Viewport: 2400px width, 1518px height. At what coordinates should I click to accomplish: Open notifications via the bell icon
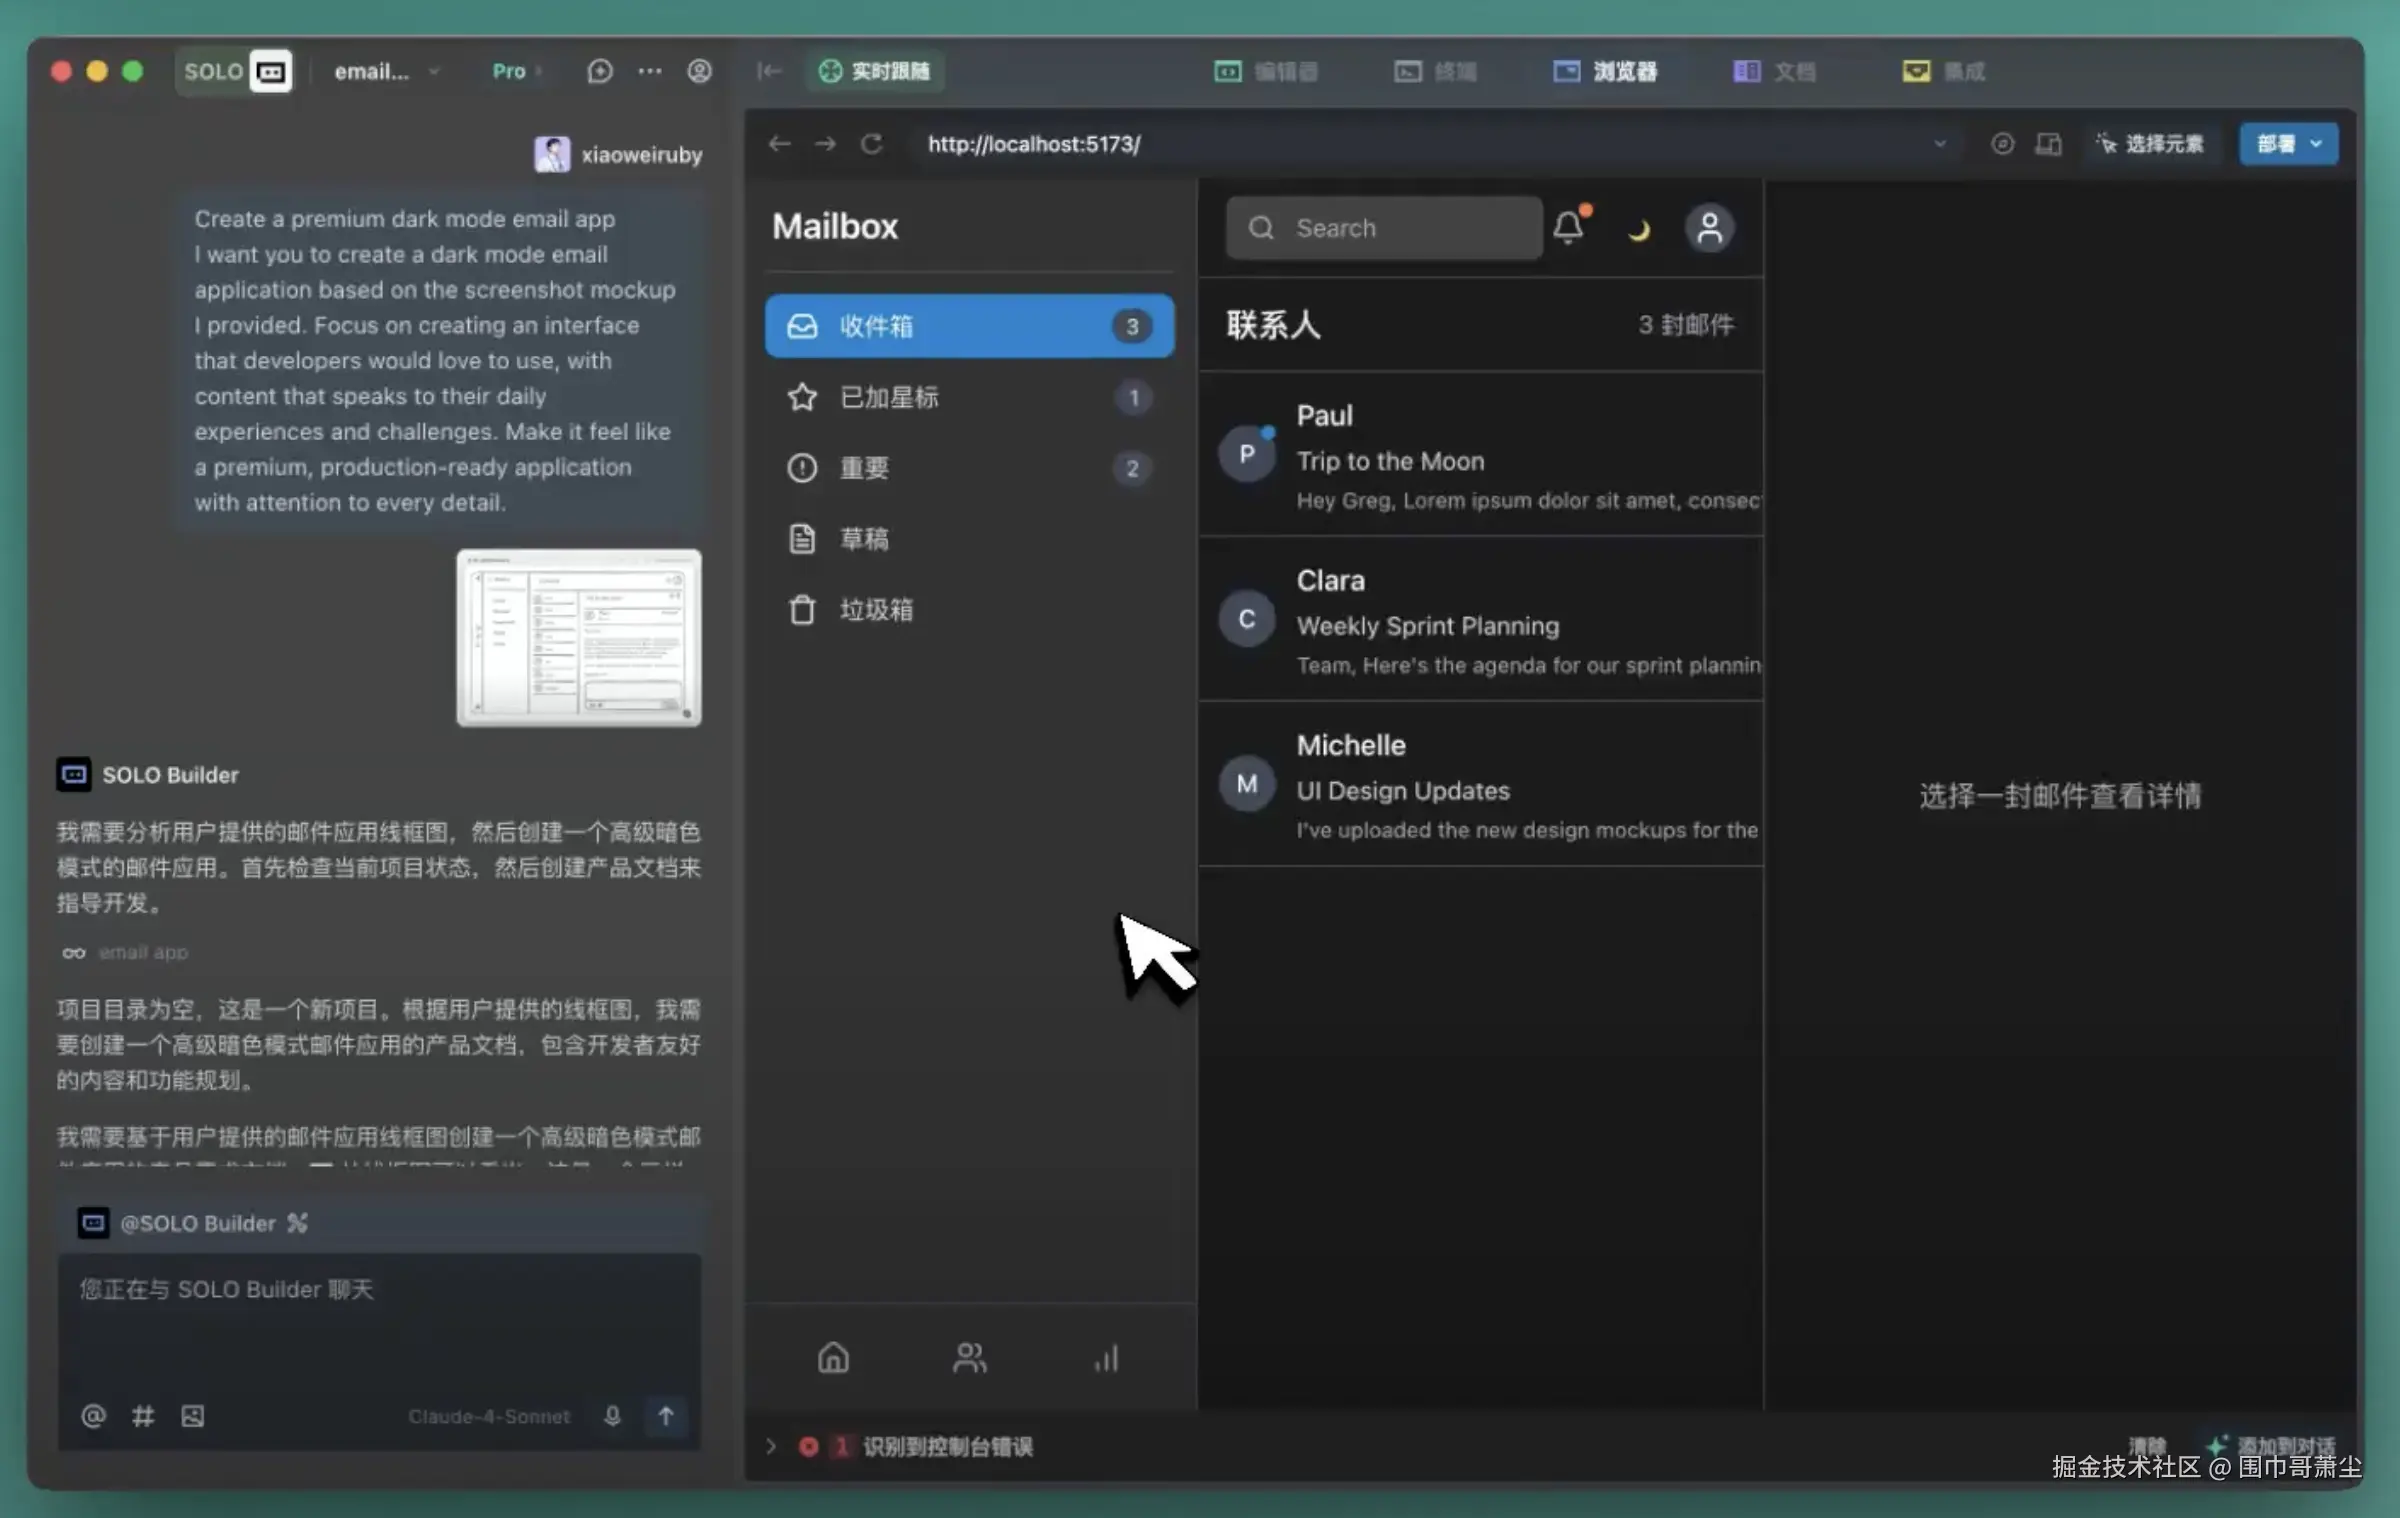[1570, 227]
